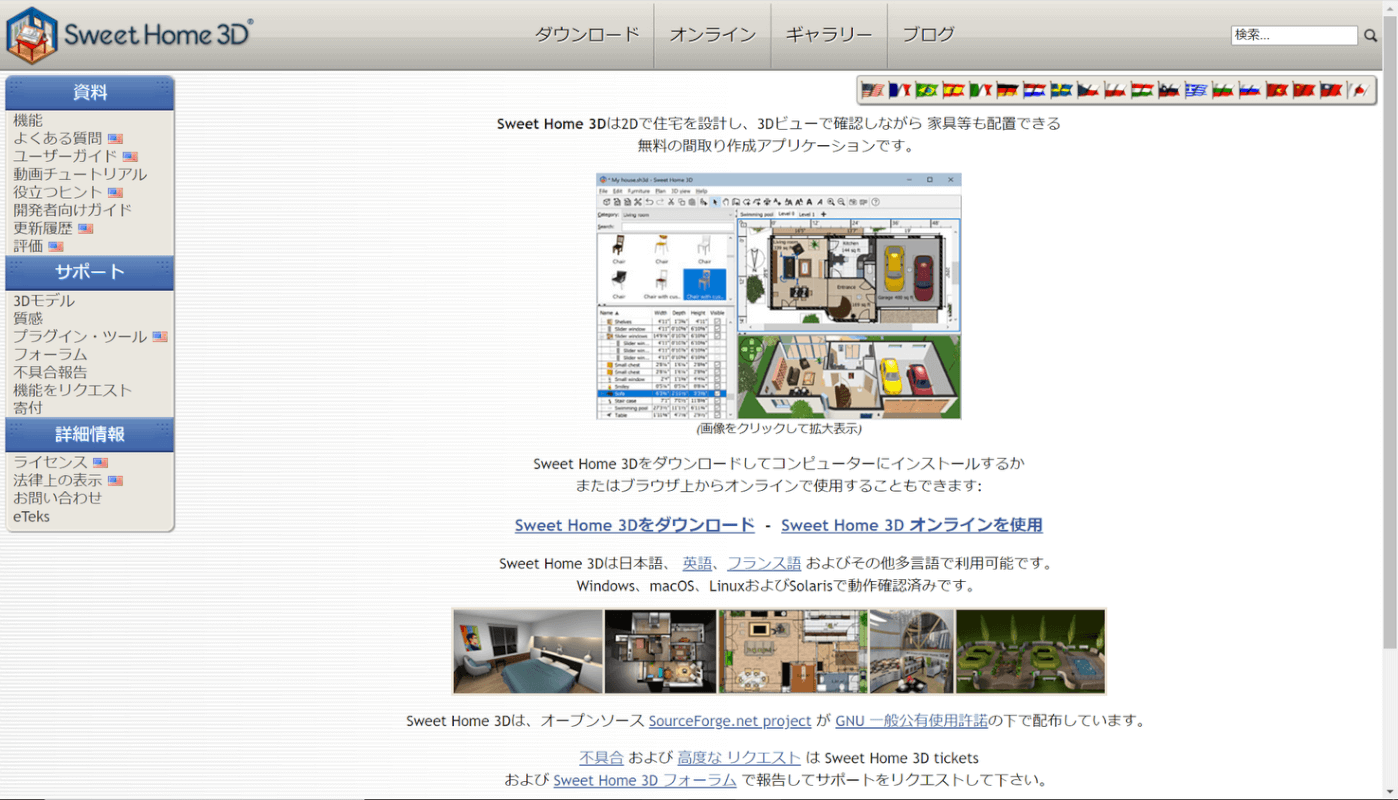Screen dimensions: 1398x800
Task: Follow the 英語 language link
Action: click(698, 563)
